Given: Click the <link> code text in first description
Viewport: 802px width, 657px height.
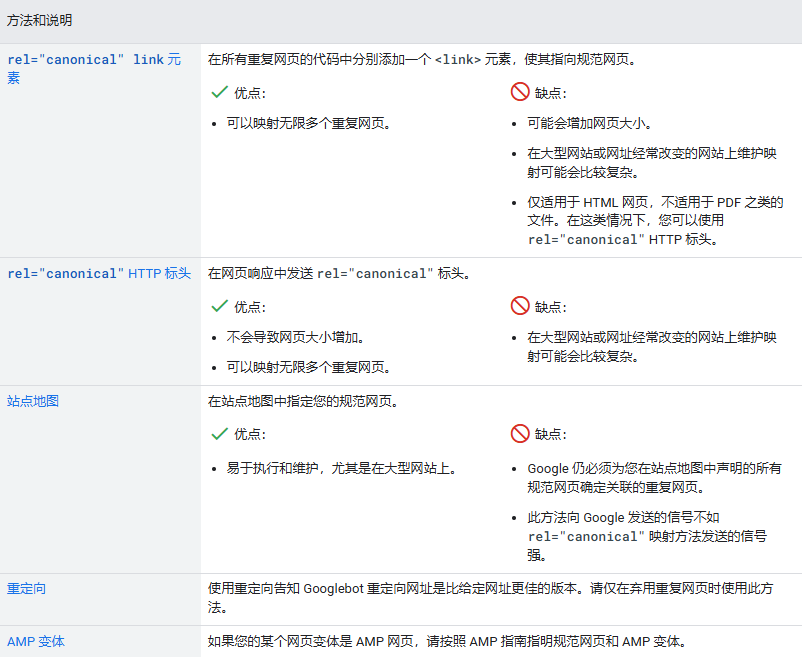Looking at the screenshot, I should tap(464, 60).
